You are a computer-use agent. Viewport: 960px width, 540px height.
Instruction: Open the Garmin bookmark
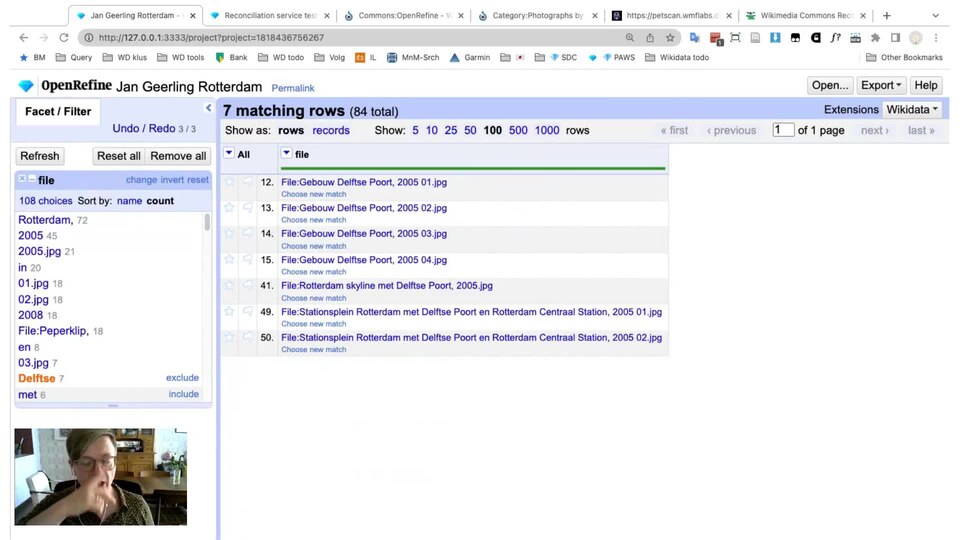(x=470, y=58)
